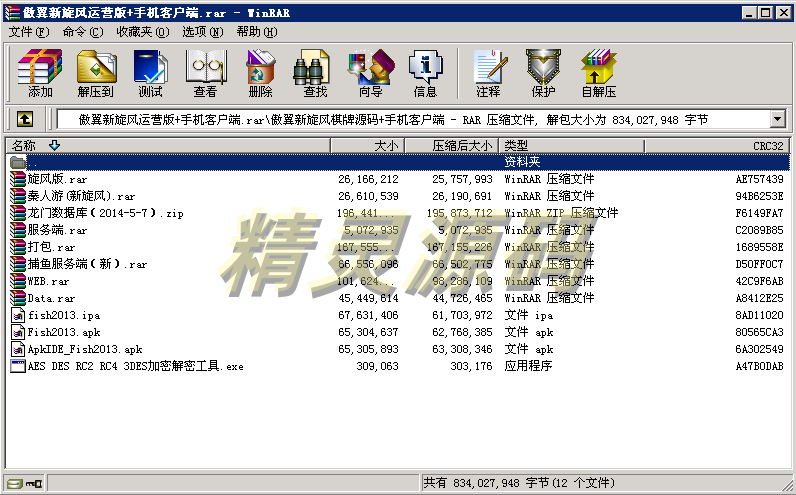Click size value 45,449,614 of Data.rar
The width and height of the screenshot is (796, 495).
368,298
